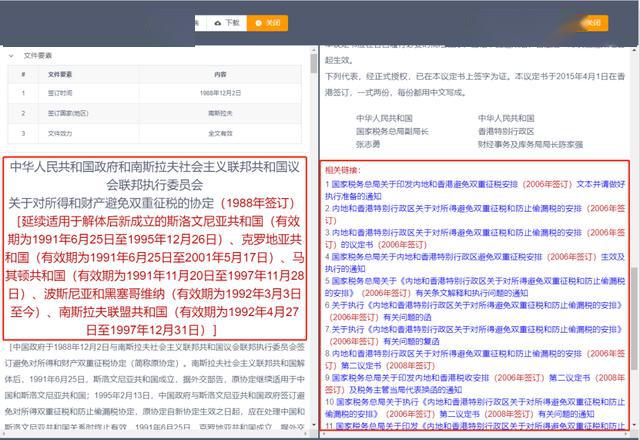Close the left document panel with orange 关闭 button
Viewport: 640px width, 440px height.
[x=267, y=23]
